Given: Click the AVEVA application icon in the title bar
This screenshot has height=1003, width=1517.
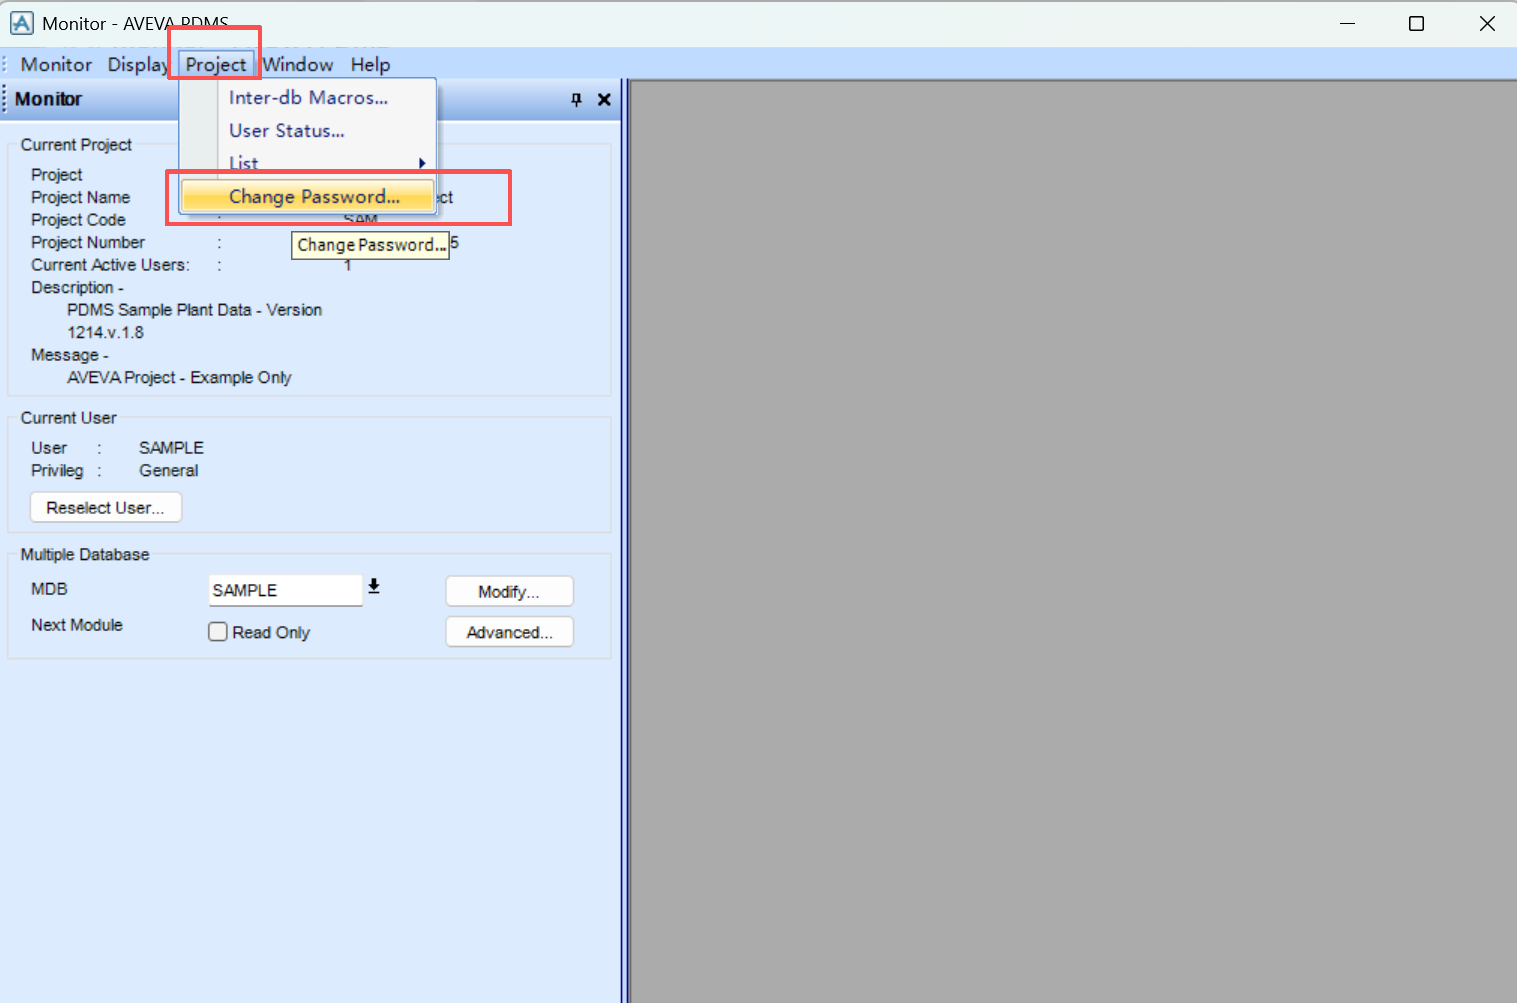Looking at the screenshot, I should click(x=21, y=22).
